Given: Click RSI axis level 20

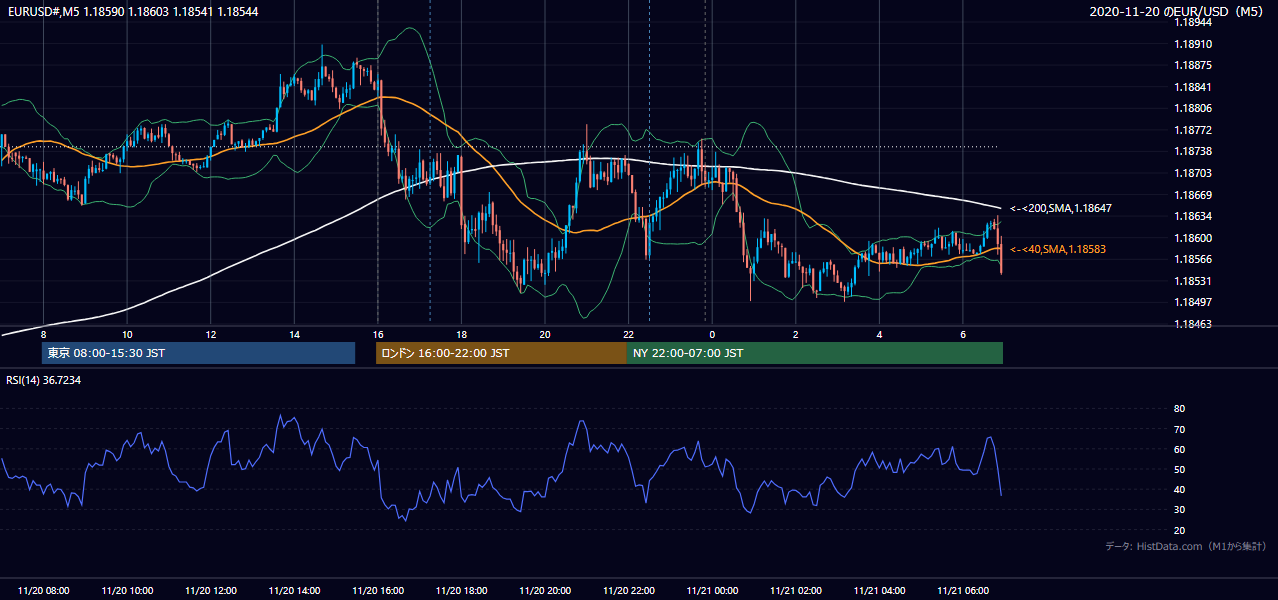Looking at the screenshot, I should [x=1179, y=530].
